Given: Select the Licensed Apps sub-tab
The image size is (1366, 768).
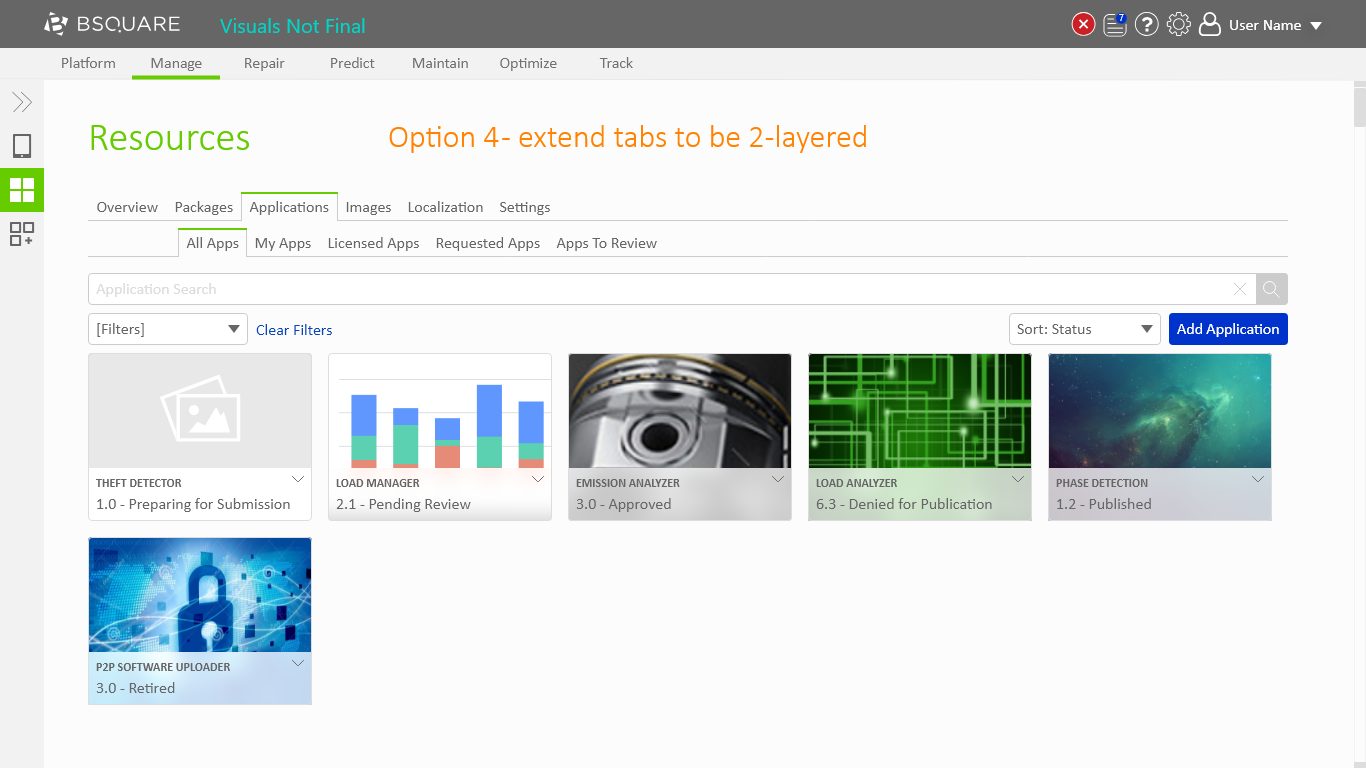Looking at the screenshot, I should coord(373,243).
